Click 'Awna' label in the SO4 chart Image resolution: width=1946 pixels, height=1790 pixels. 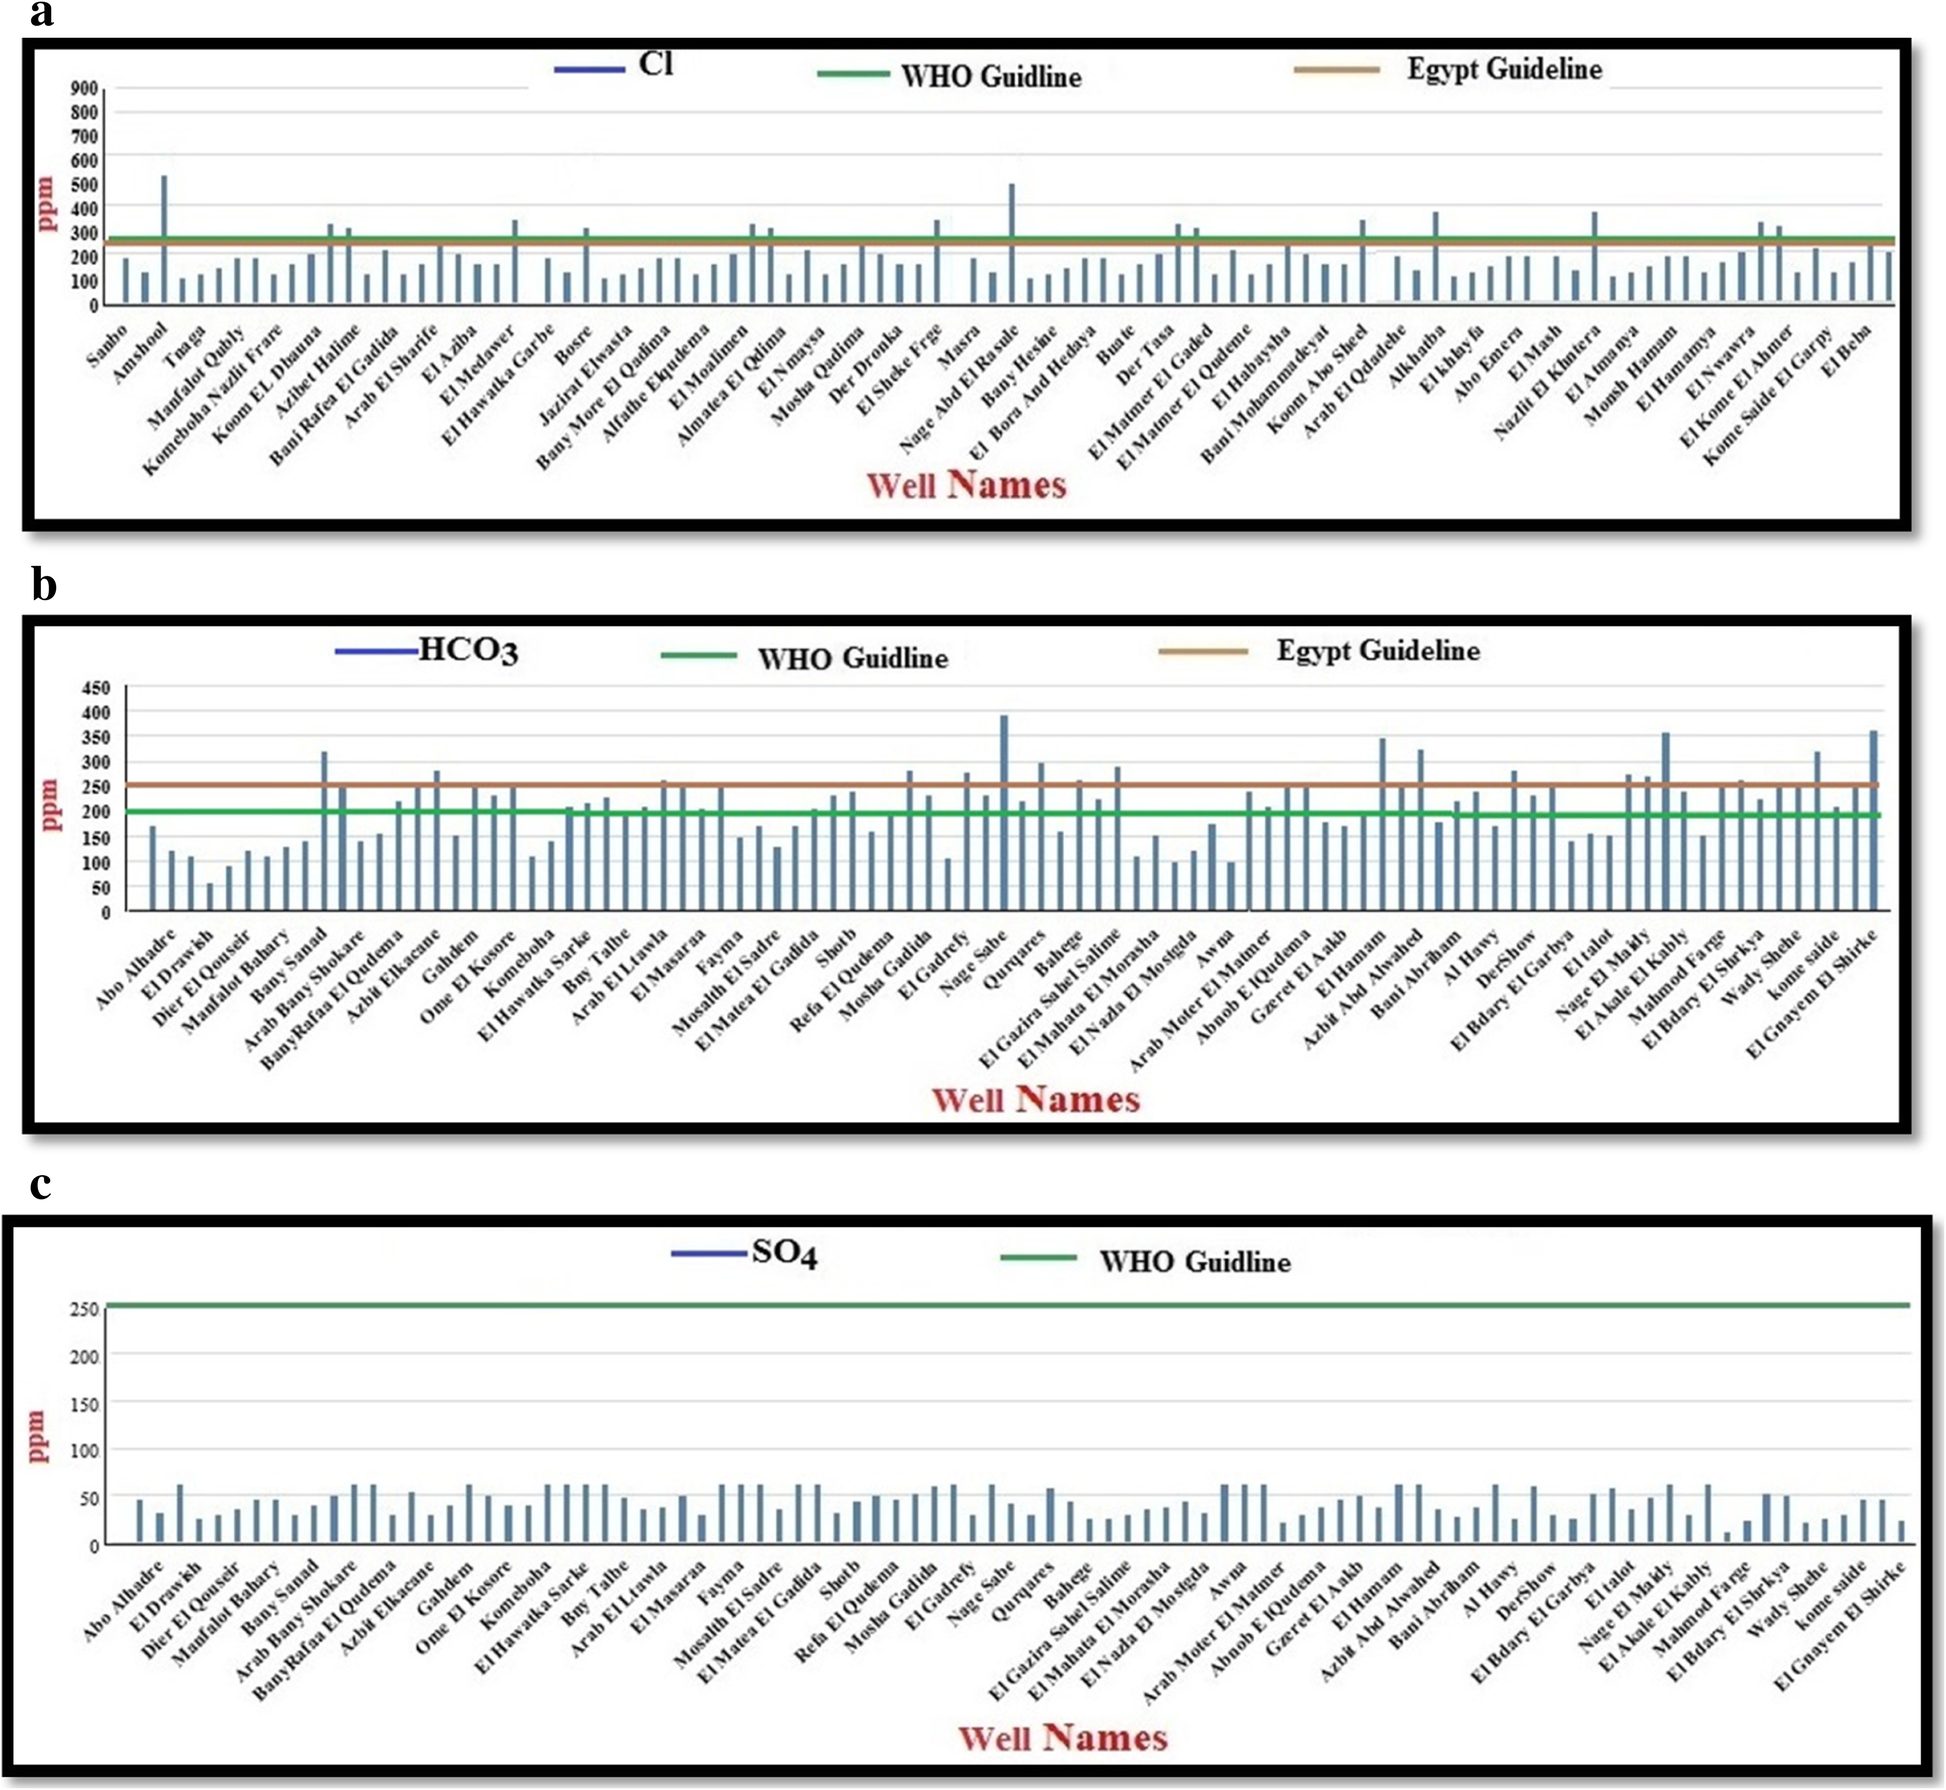[x=1230, y=1578]
